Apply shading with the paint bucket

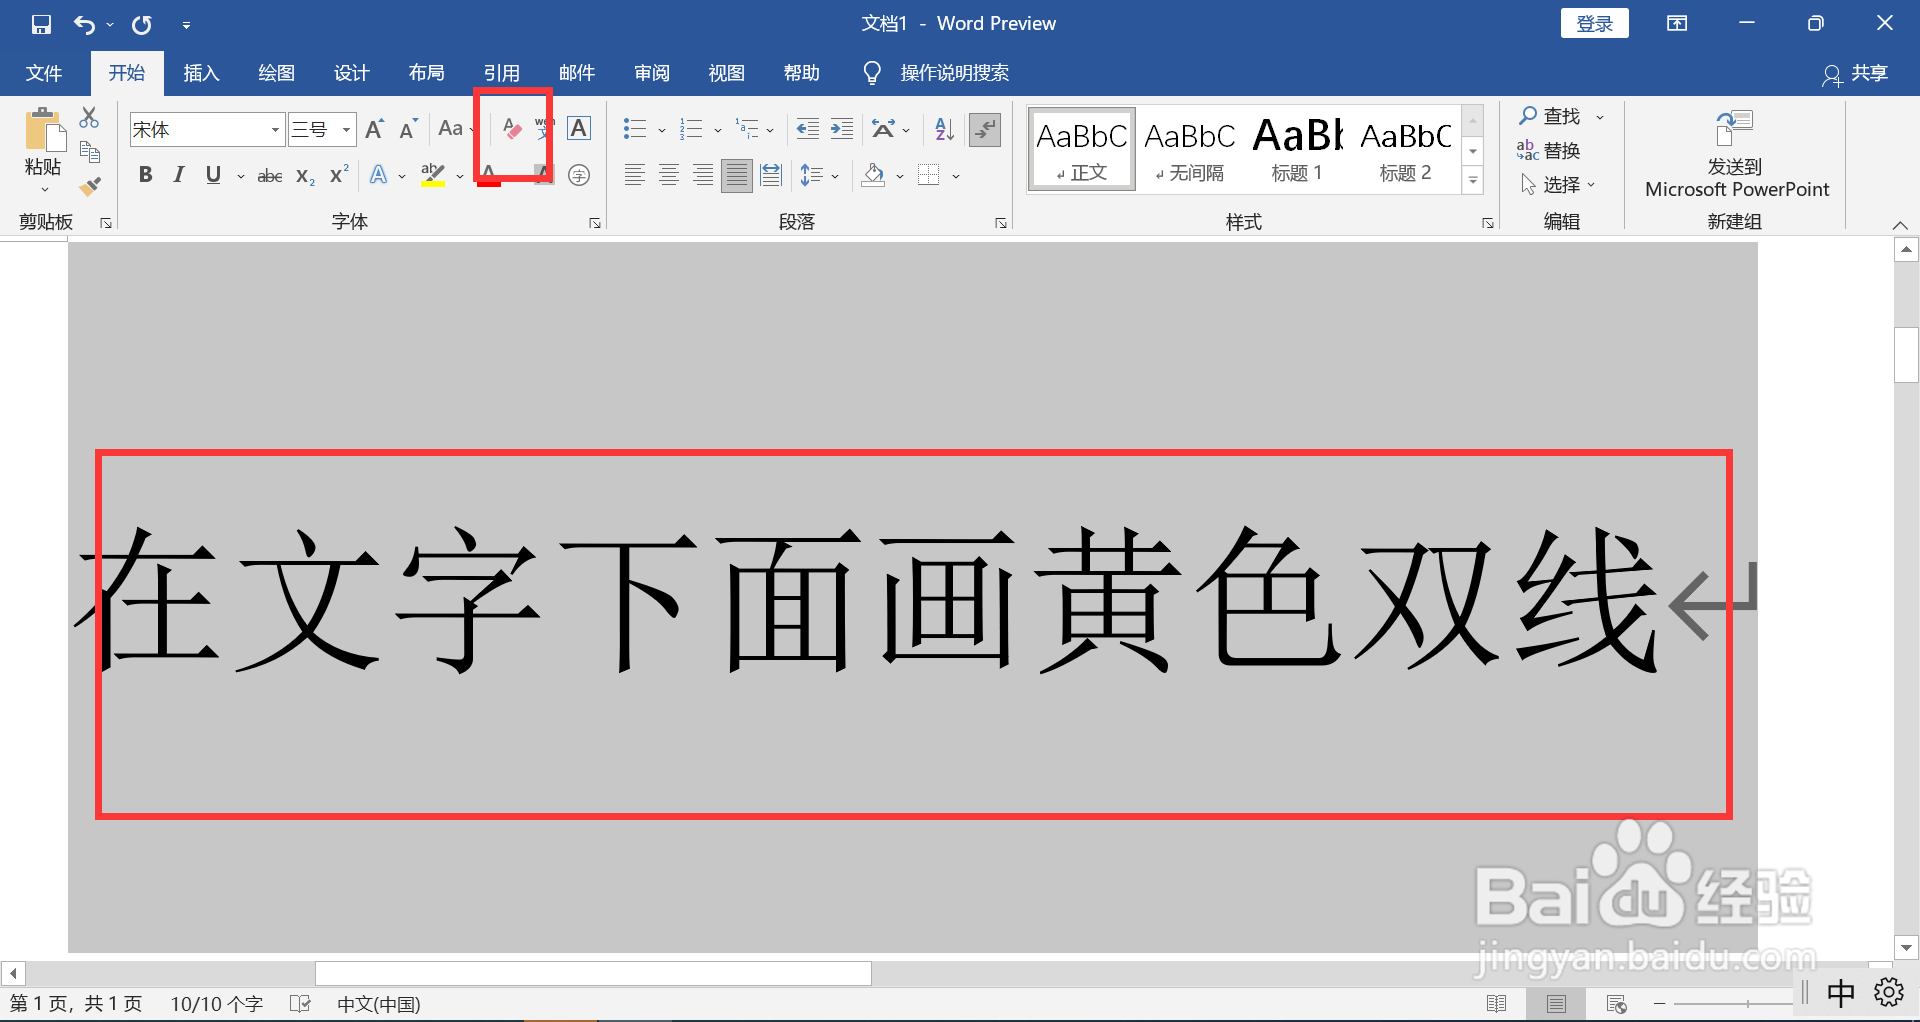(x=873, y=176)
